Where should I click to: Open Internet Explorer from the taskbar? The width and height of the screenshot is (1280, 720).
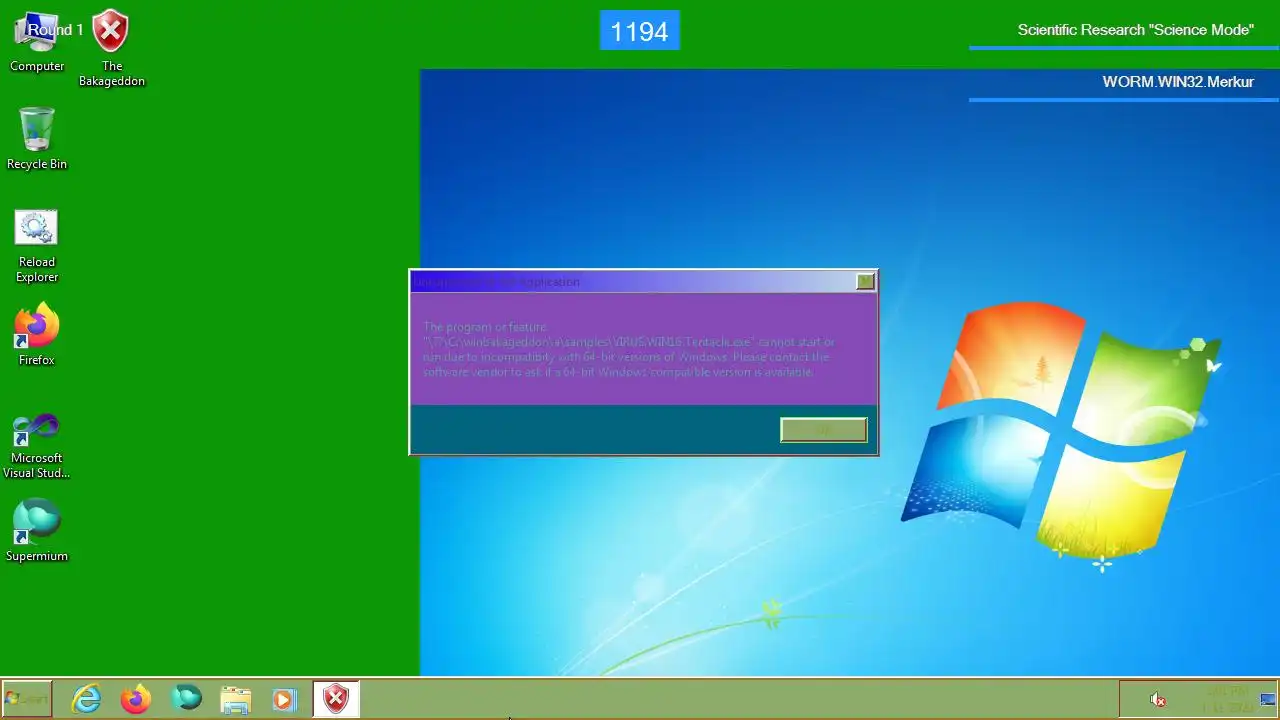tap(87, 699)
